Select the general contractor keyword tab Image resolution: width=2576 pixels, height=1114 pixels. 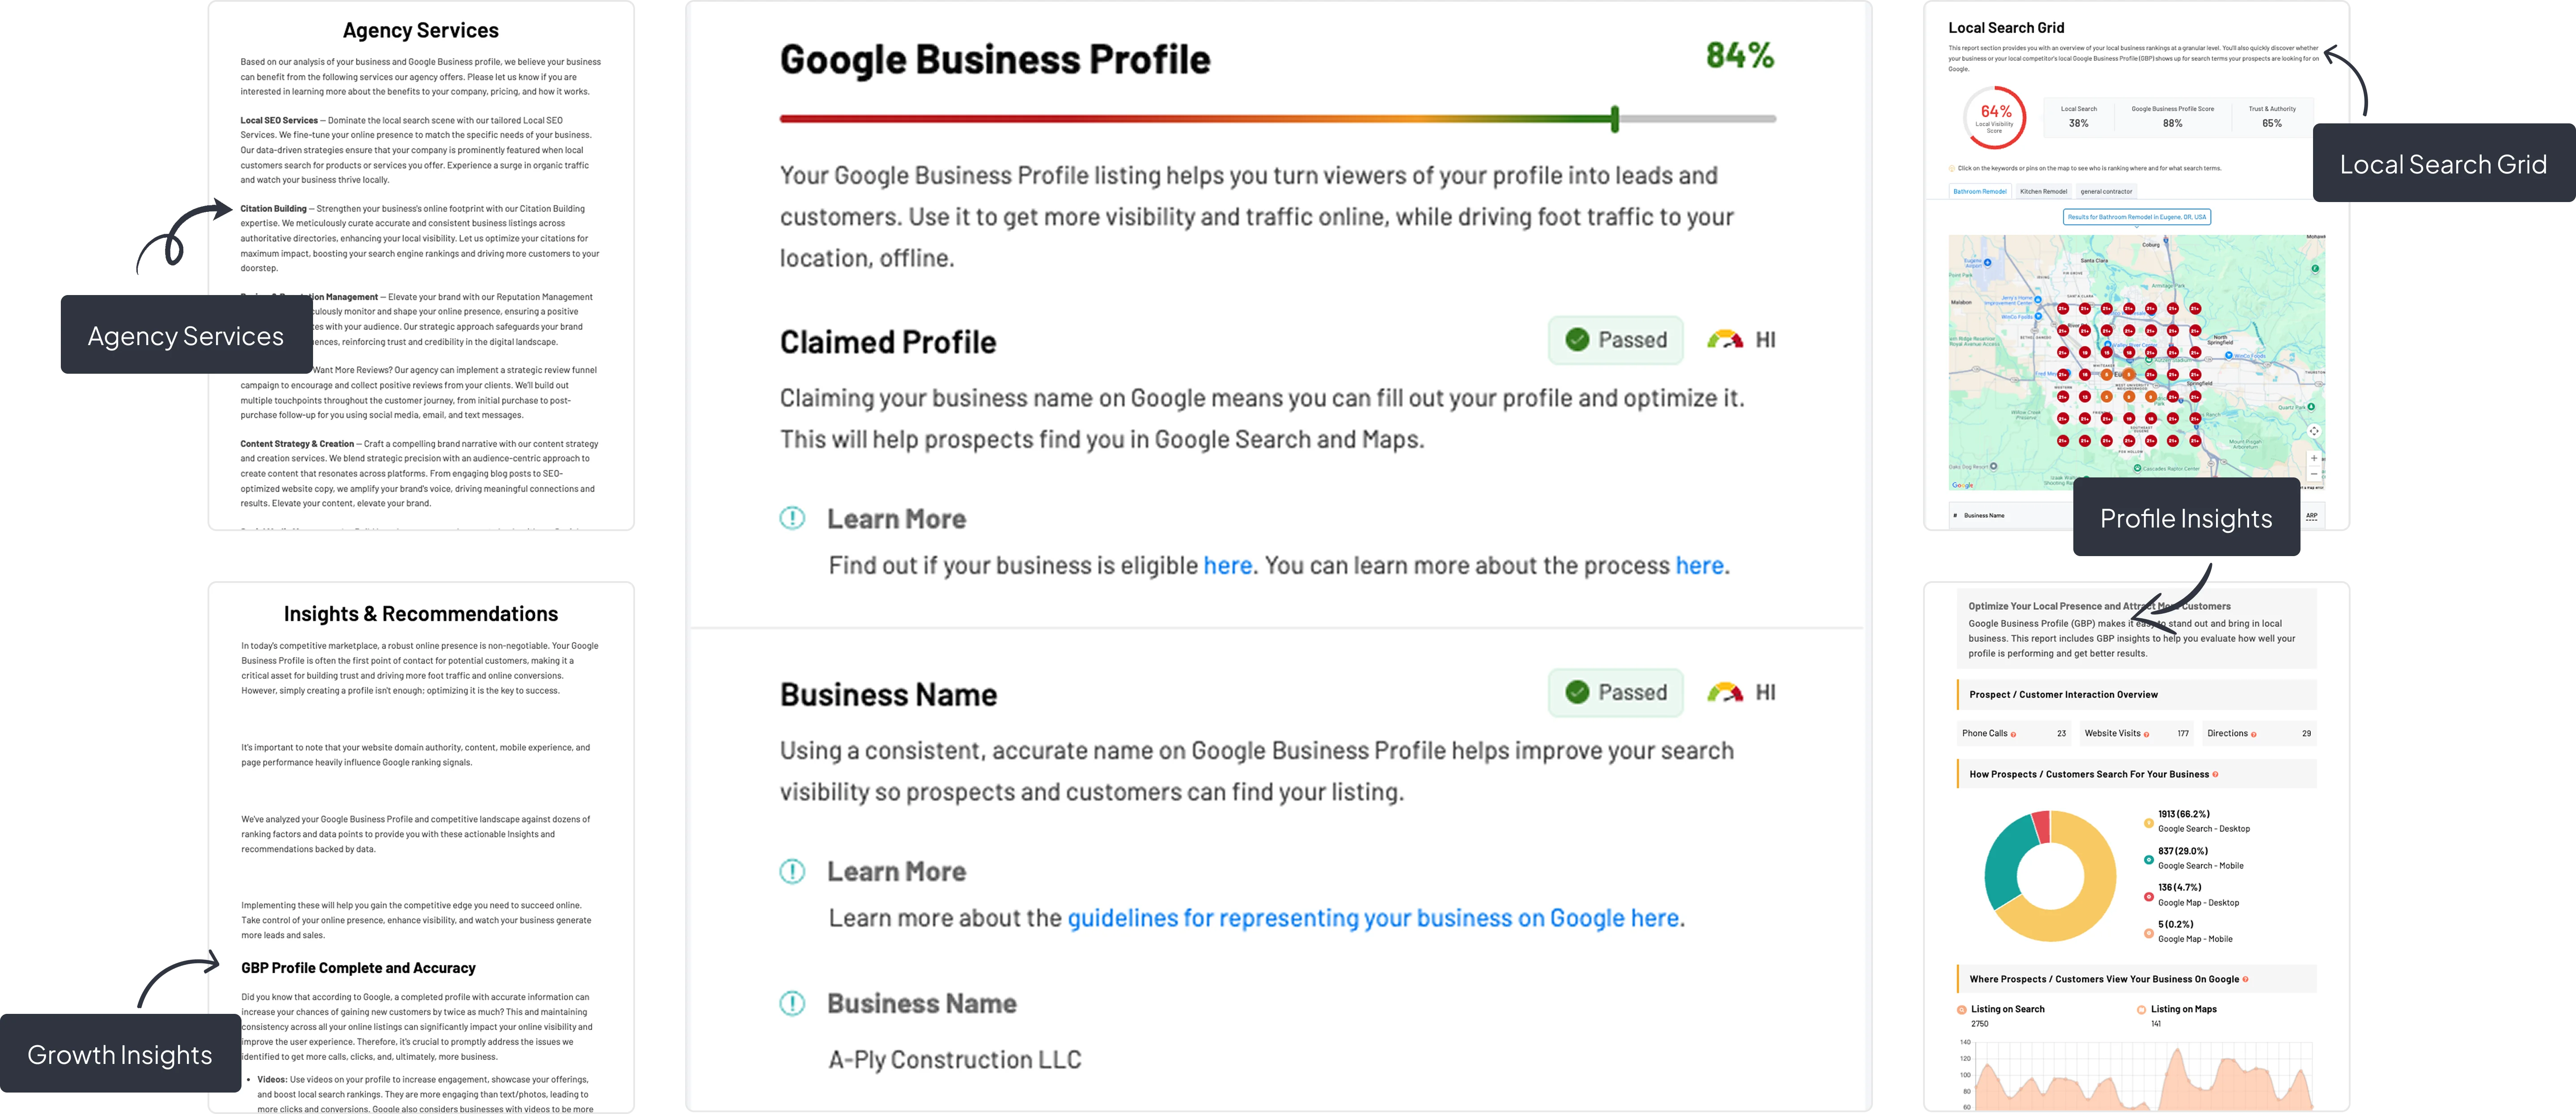coord(2106,191)
